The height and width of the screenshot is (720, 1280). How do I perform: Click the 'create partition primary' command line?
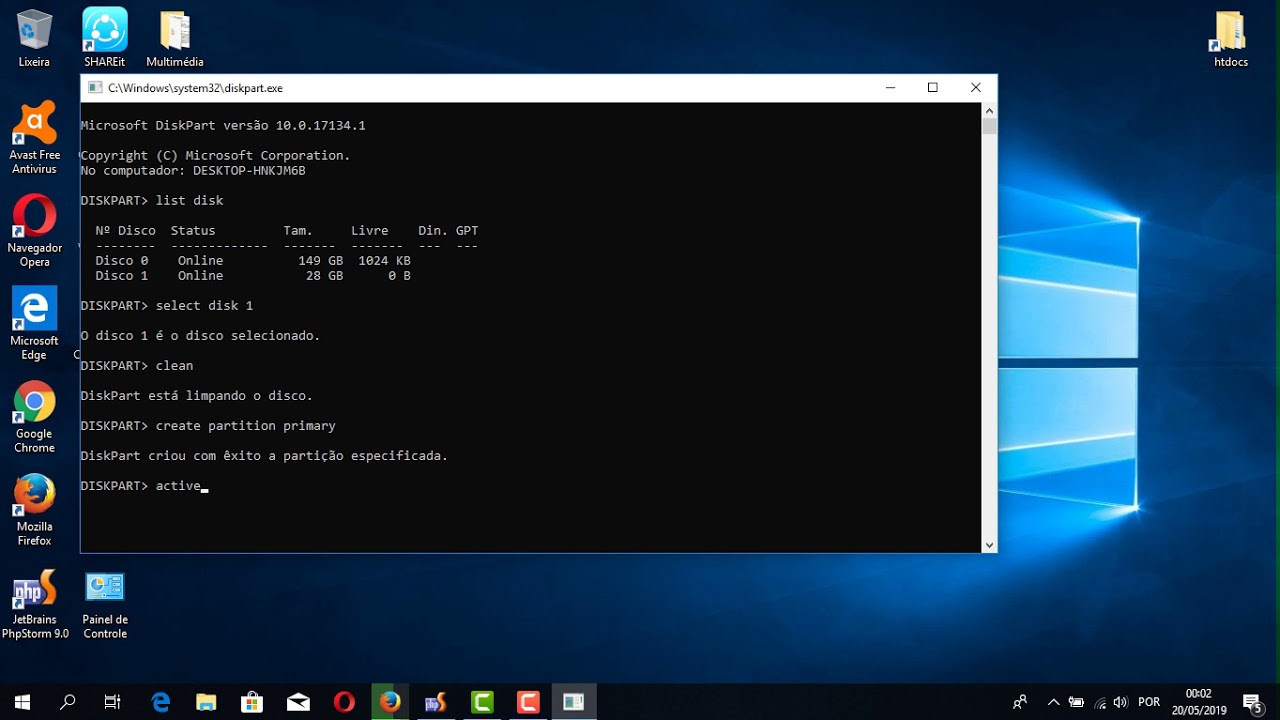pos(208,426)
